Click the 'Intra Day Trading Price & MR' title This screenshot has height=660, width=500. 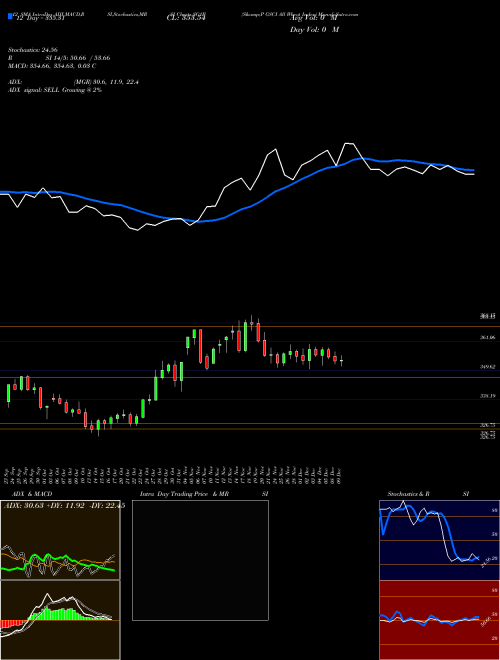pos(184,494)
